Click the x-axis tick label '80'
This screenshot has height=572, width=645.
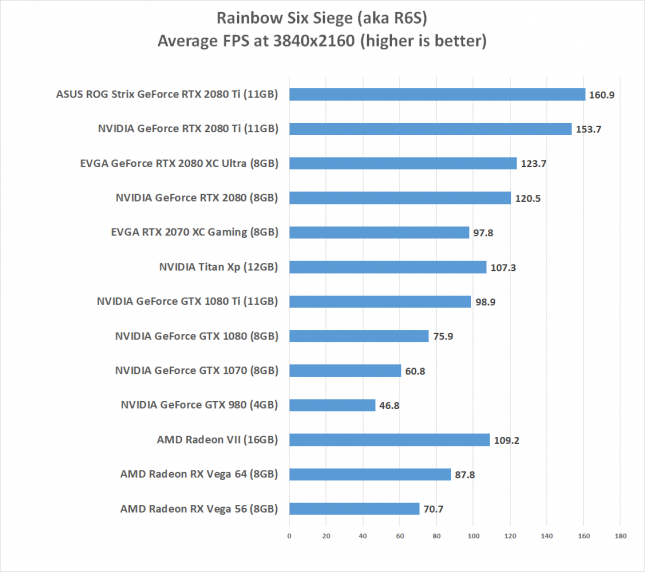tap(436, 536)
